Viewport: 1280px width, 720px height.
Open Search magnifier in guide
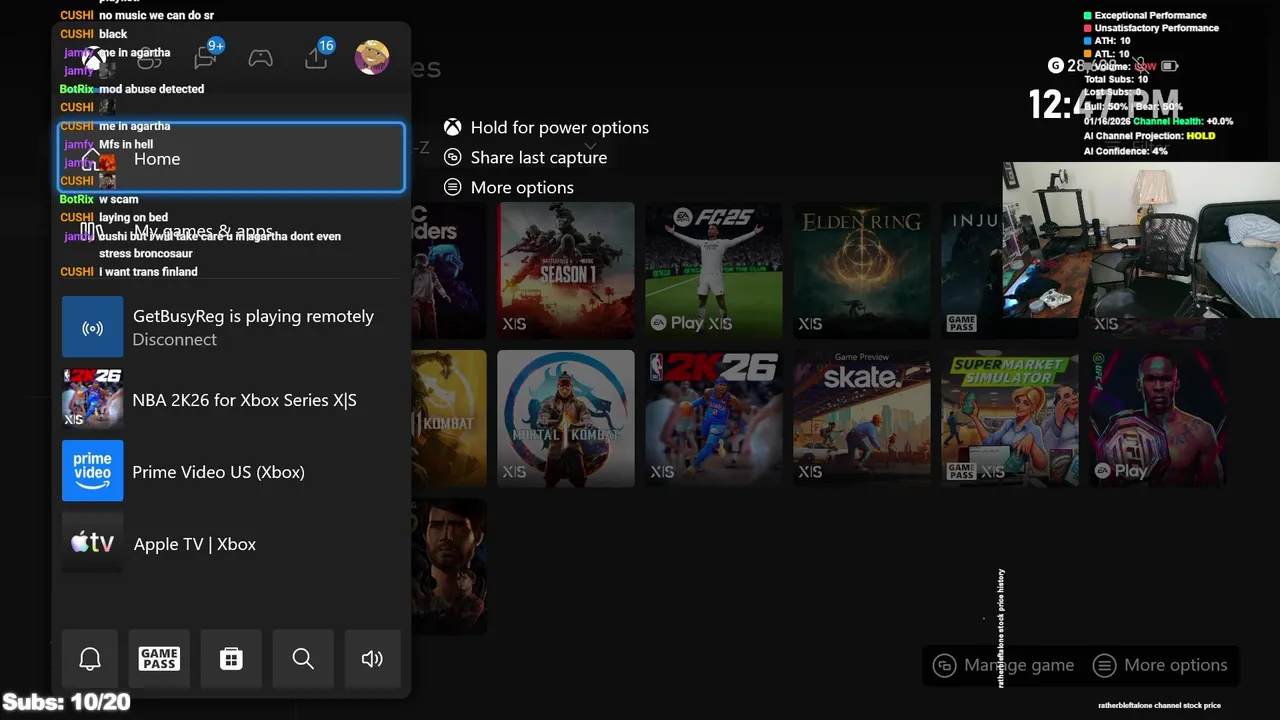pyautogui.click(x=303, y=658)
